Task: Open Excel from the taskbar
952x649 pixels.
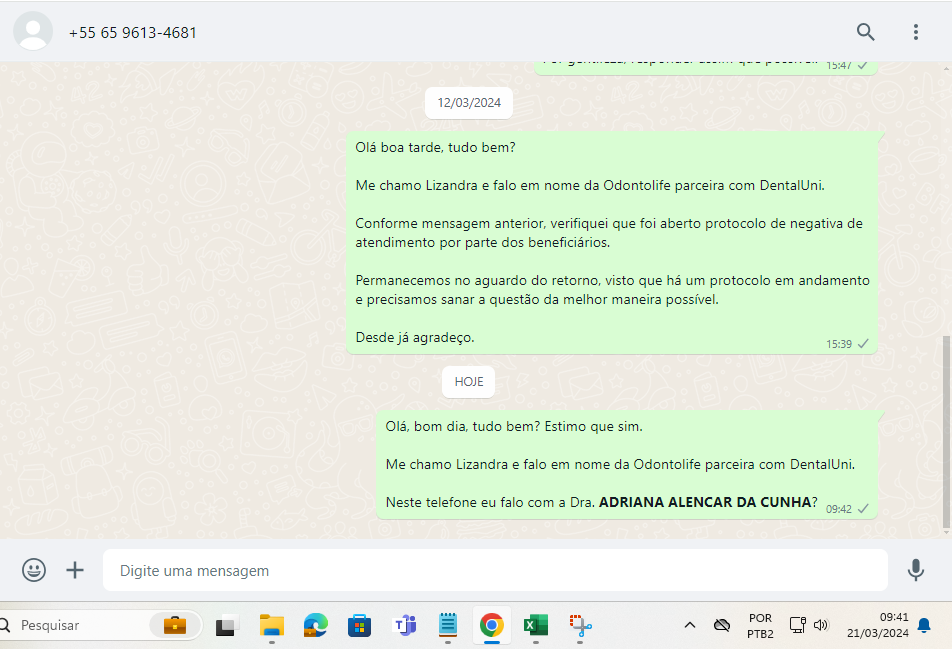Action: (x=536, y=625)
